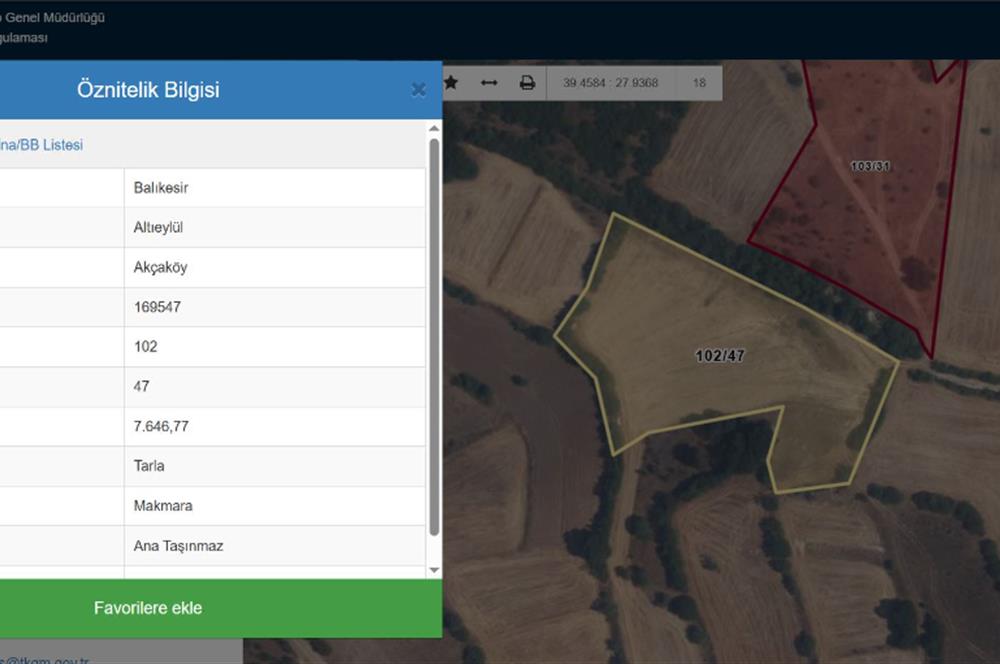The width and height of the screenshot is (1000, 664).
Task: Click the Akçaköy neighborhood value
Action: click(x=160, y=268)
